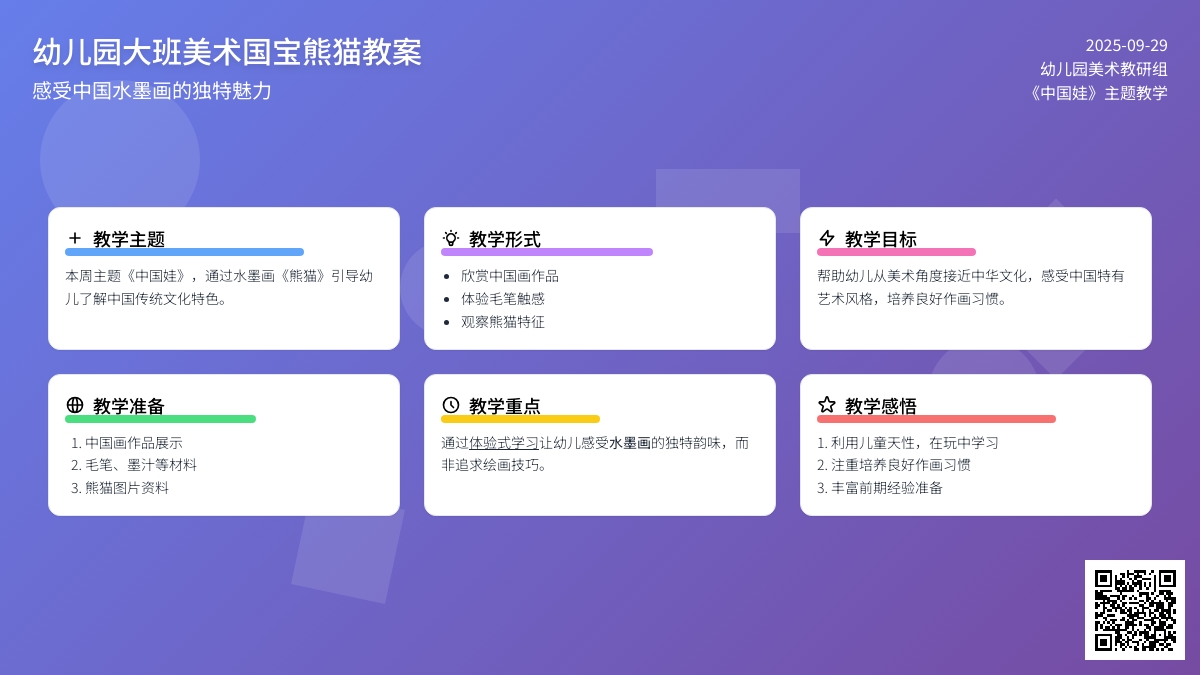Image resolution: width=1200 pixels, height=675 pixels.
Task: Click the 幼儿园美术教研组 text
Action: click(x=1103, y=69)
